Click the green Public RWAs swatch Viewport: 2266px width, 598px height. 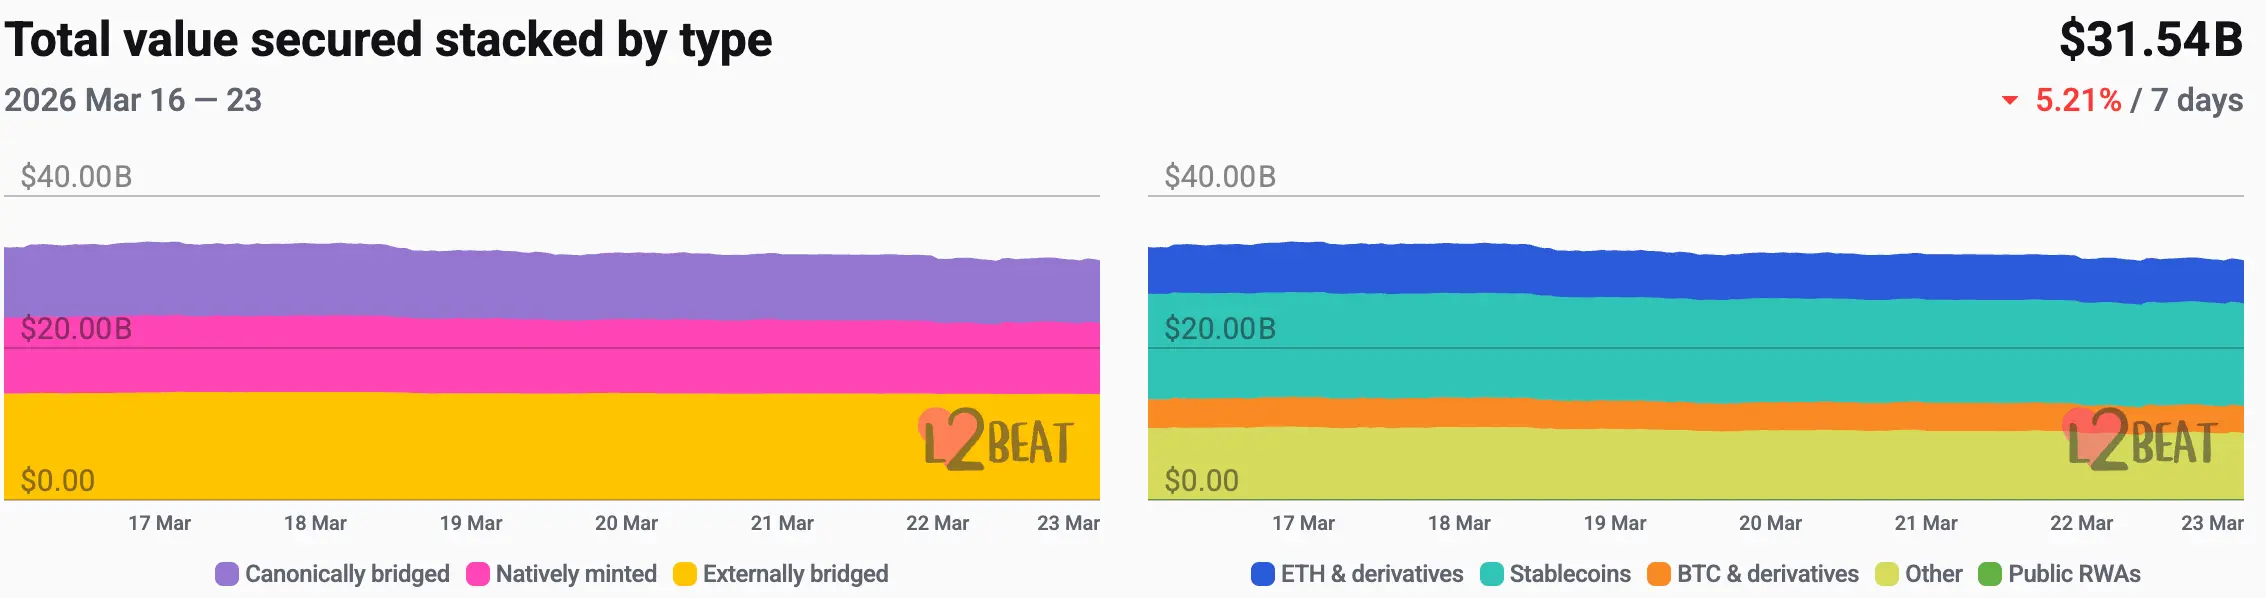pos(1990,574)
